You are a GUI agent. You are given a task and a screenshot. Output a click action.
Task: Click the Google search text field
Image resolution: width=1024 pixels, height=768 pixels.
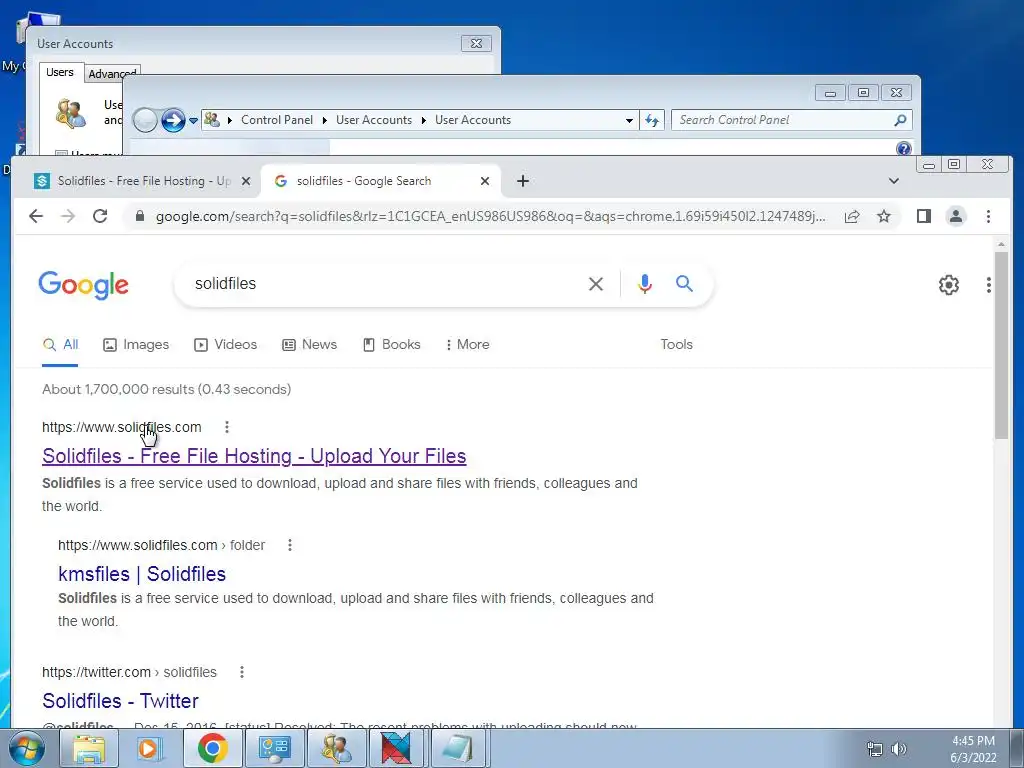click(x=385, y=283)
